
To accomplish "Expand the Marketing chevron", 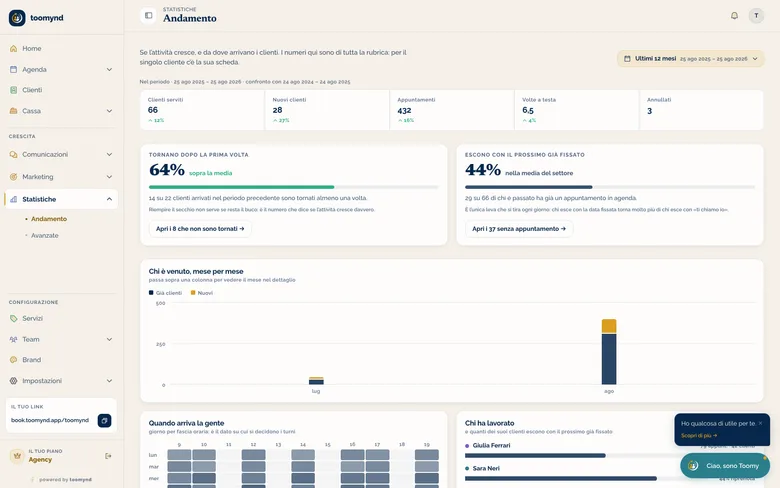I will point(109,177).
